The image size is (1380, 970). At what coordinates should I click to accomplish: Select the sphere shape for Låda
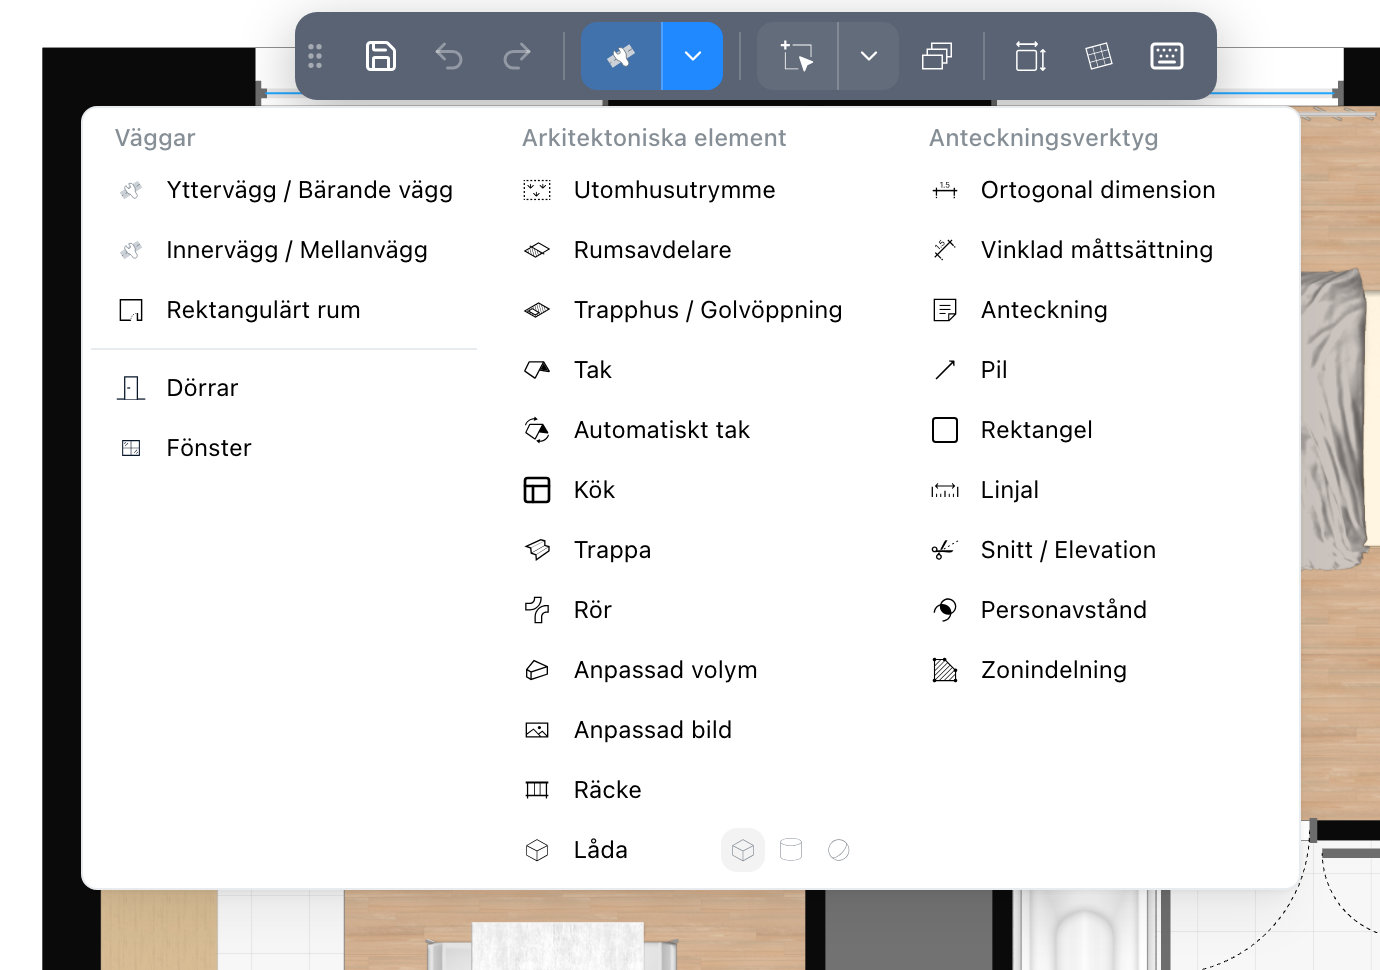[x=839, y=850]
